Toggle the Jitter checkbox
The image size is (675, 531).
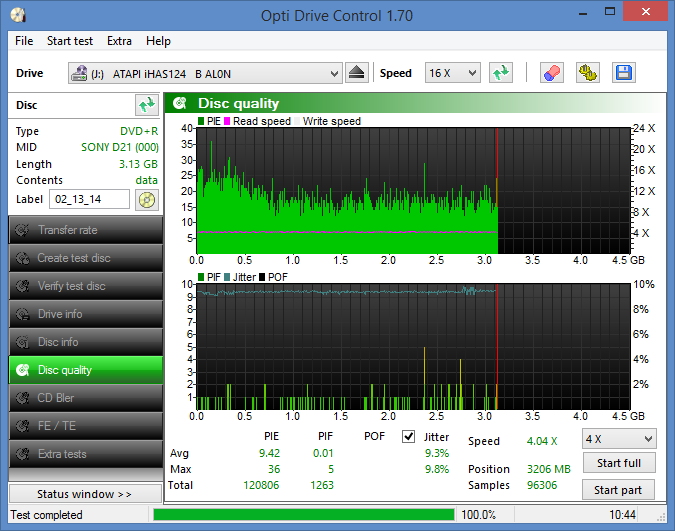pyautogui.click(x=408, y=437)
